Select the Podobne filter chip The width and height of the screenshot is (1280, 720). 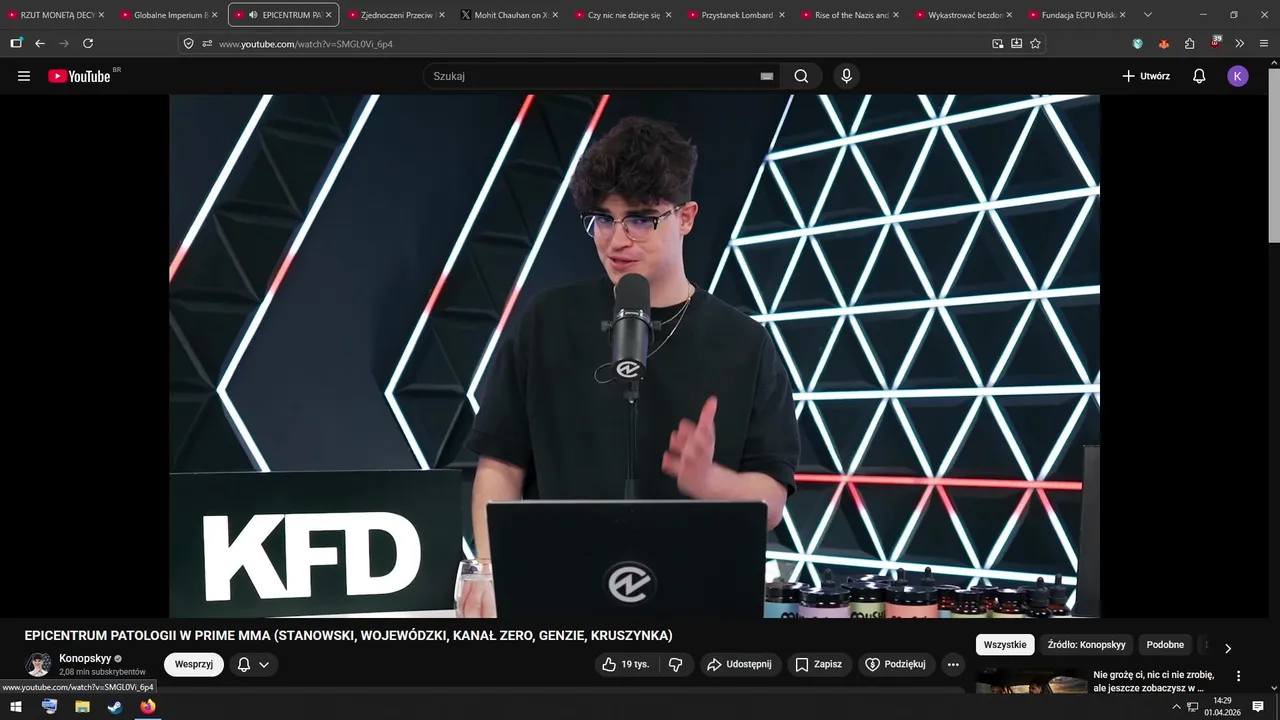(1165, 645)
